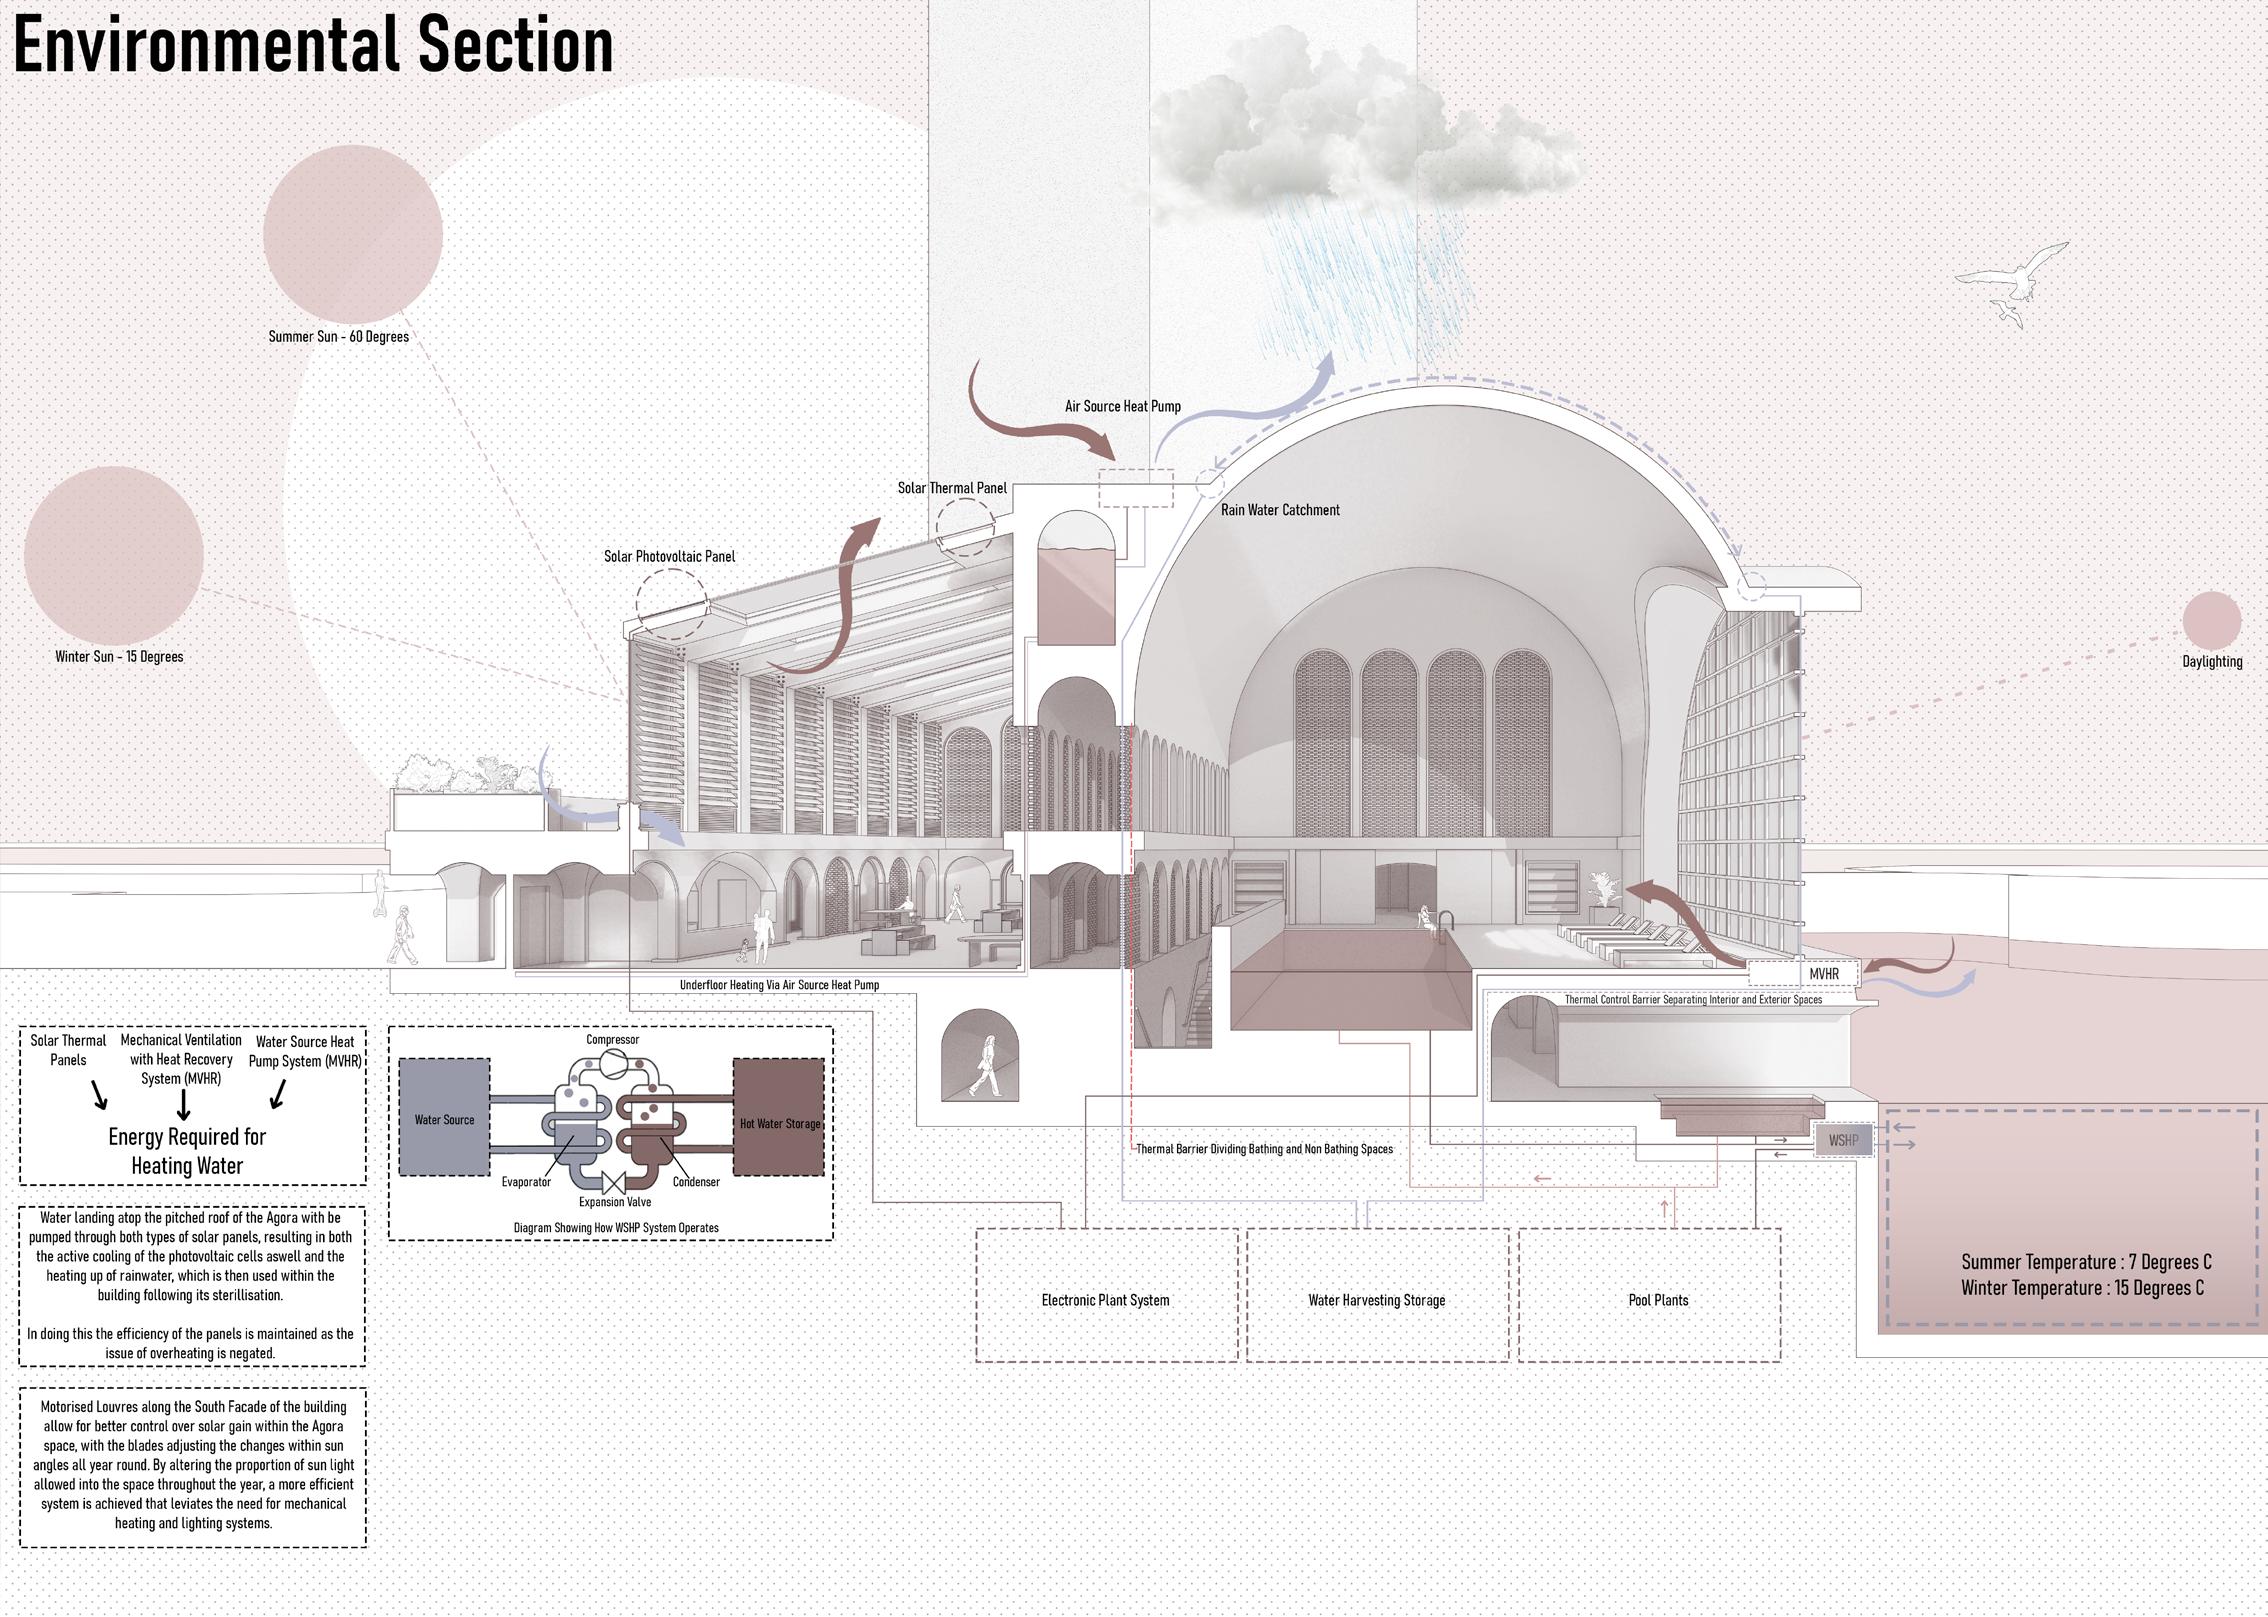Viewport: 2268px width, 1617px height.
Task: Select the Pool Plants box
Action: tap(1657, 1298)
